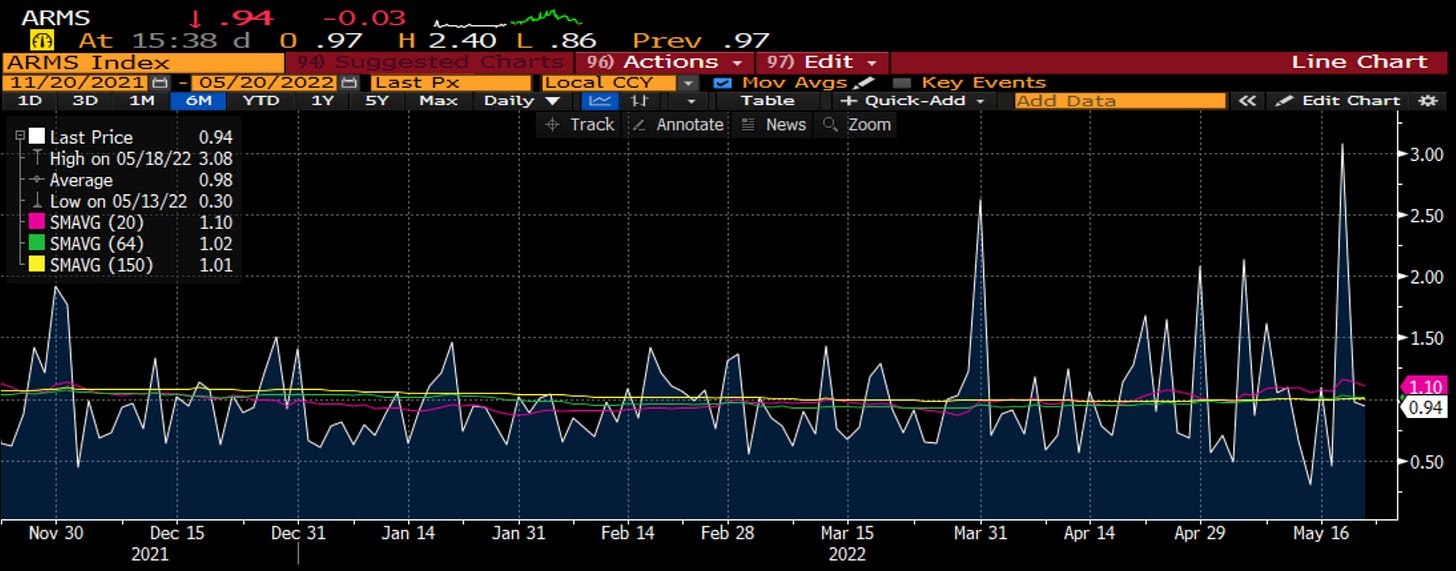
Task: Switch to Table view
Action: [x=768, y=100]
